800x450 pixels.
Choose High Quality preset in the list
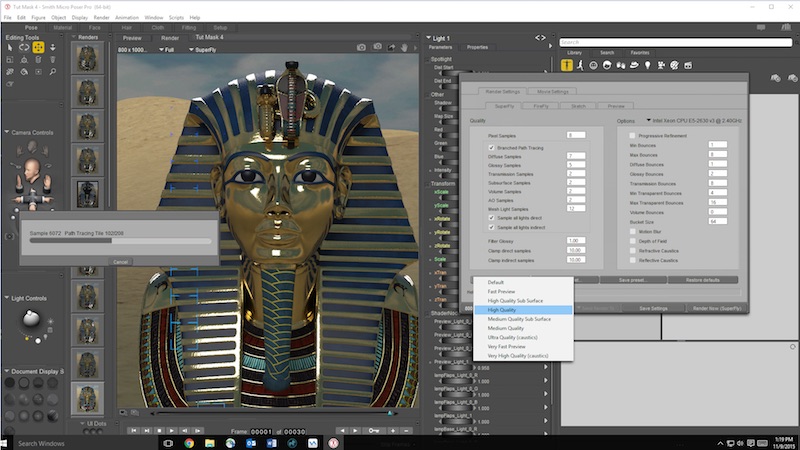click(x=523, y=310)
